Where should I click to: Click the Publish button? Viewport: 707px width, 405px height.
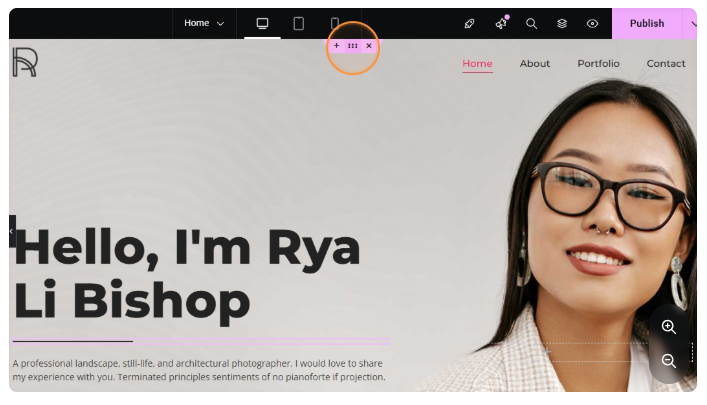coord(646,23)
